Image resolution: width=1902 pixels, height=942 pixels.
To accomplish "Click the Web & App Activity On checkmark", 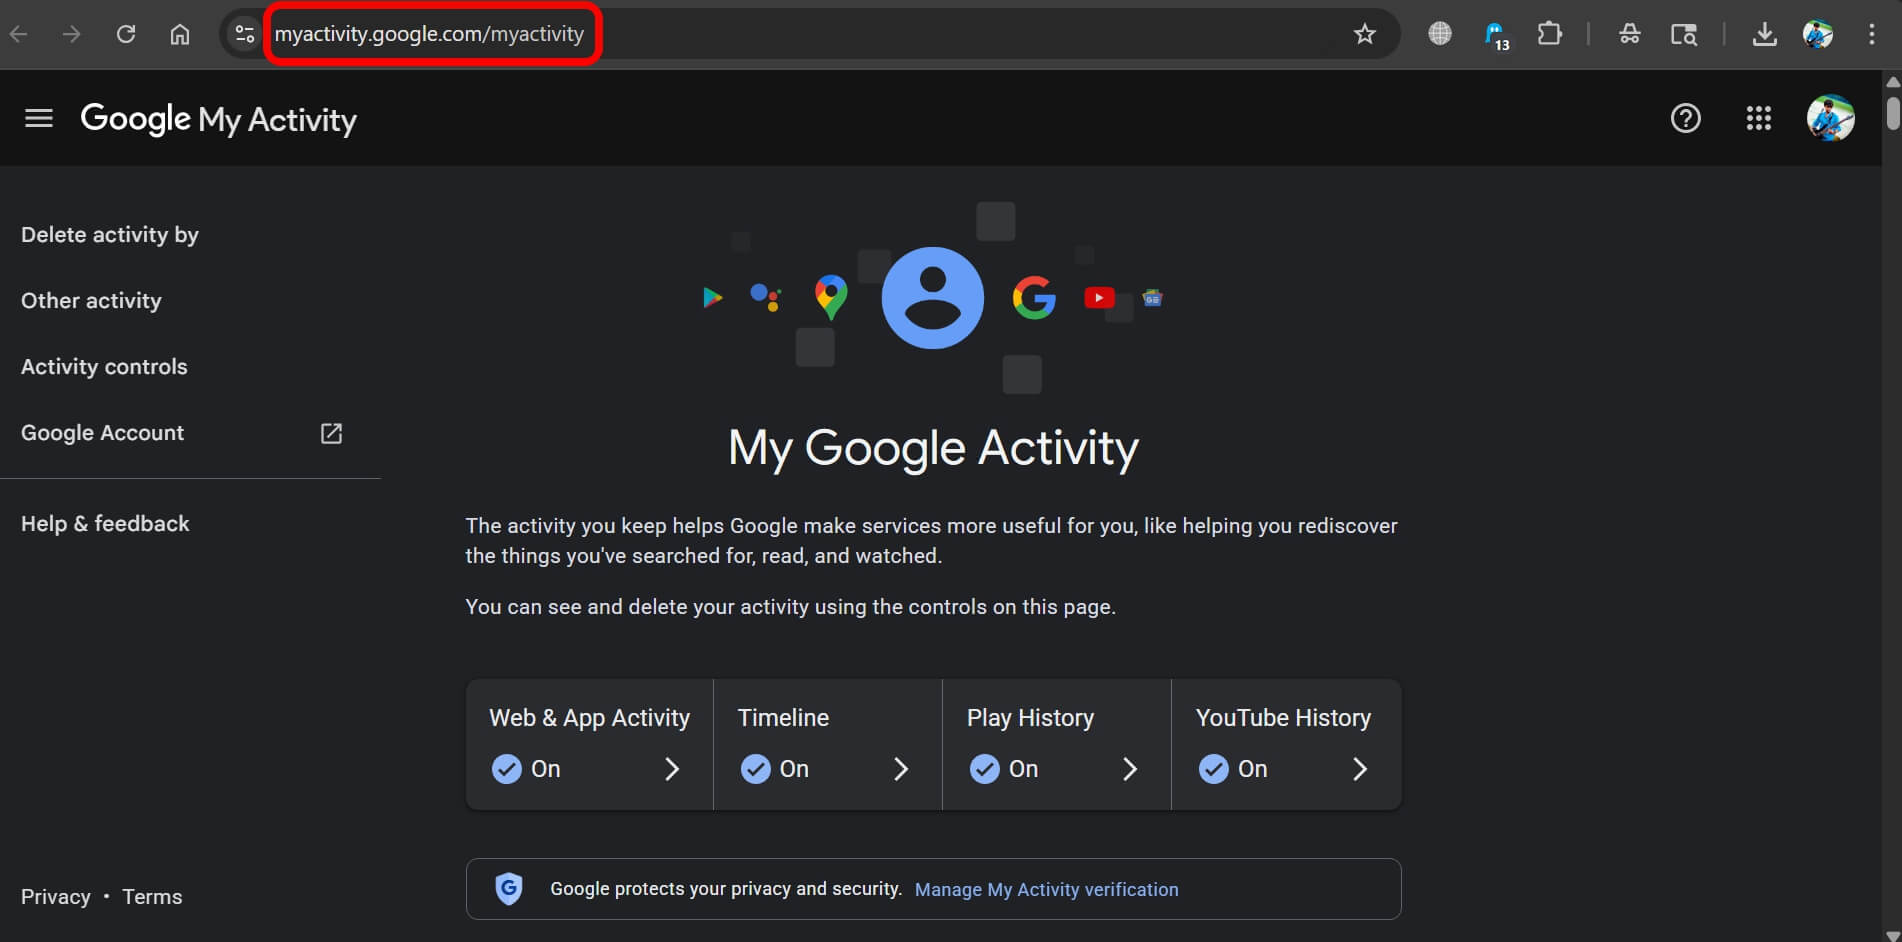I will 507,769.
